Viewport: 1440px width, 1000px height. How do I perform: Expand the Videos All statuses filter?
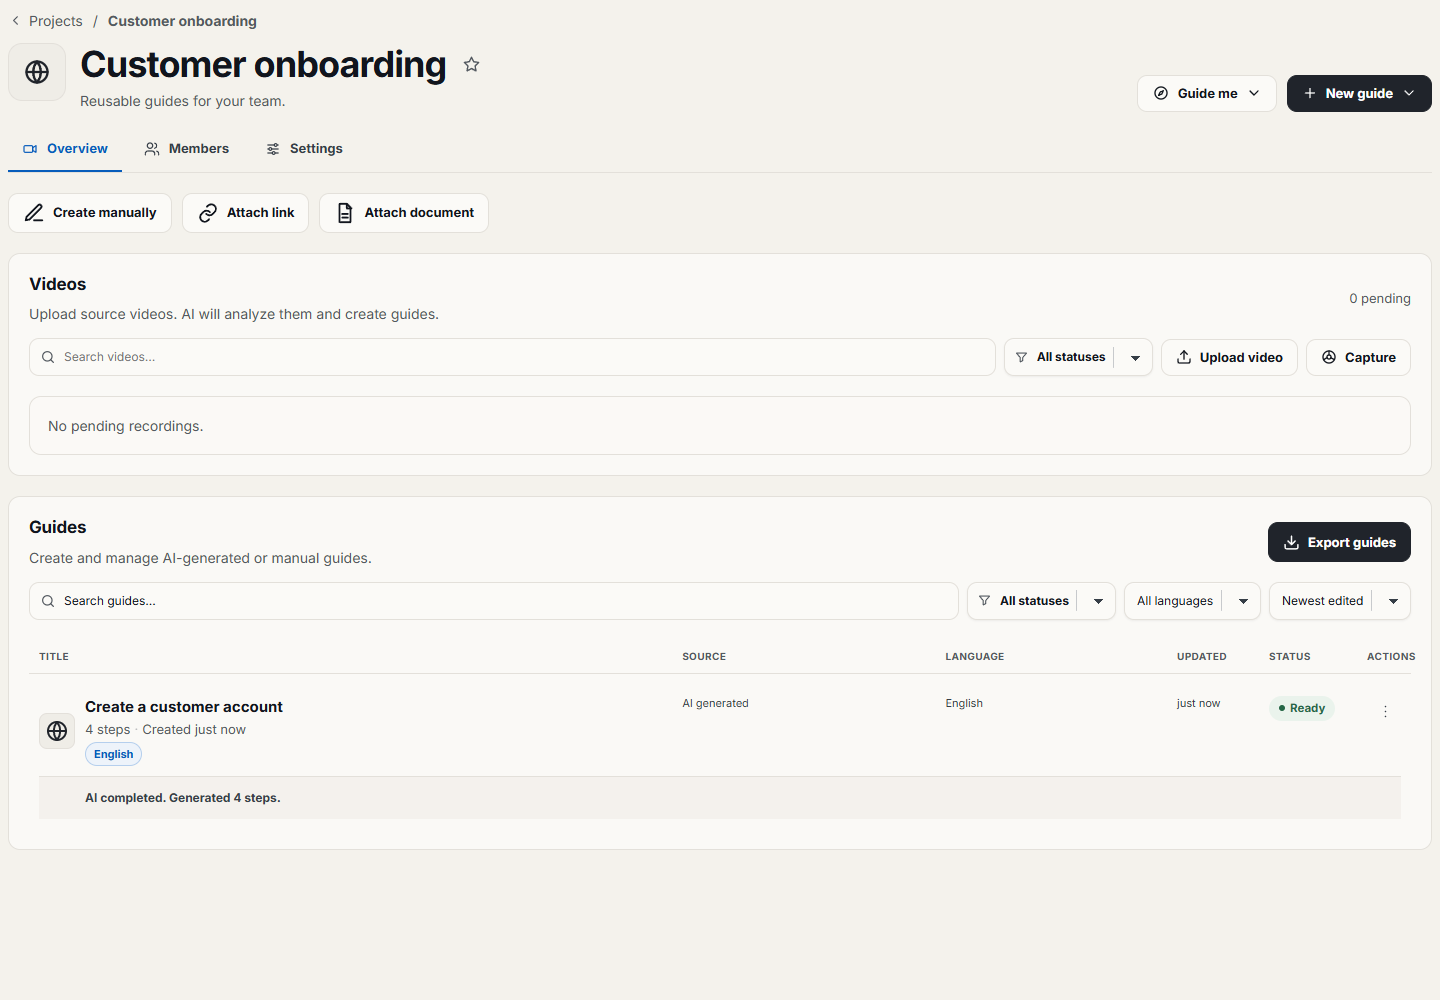pos(1078,357)
